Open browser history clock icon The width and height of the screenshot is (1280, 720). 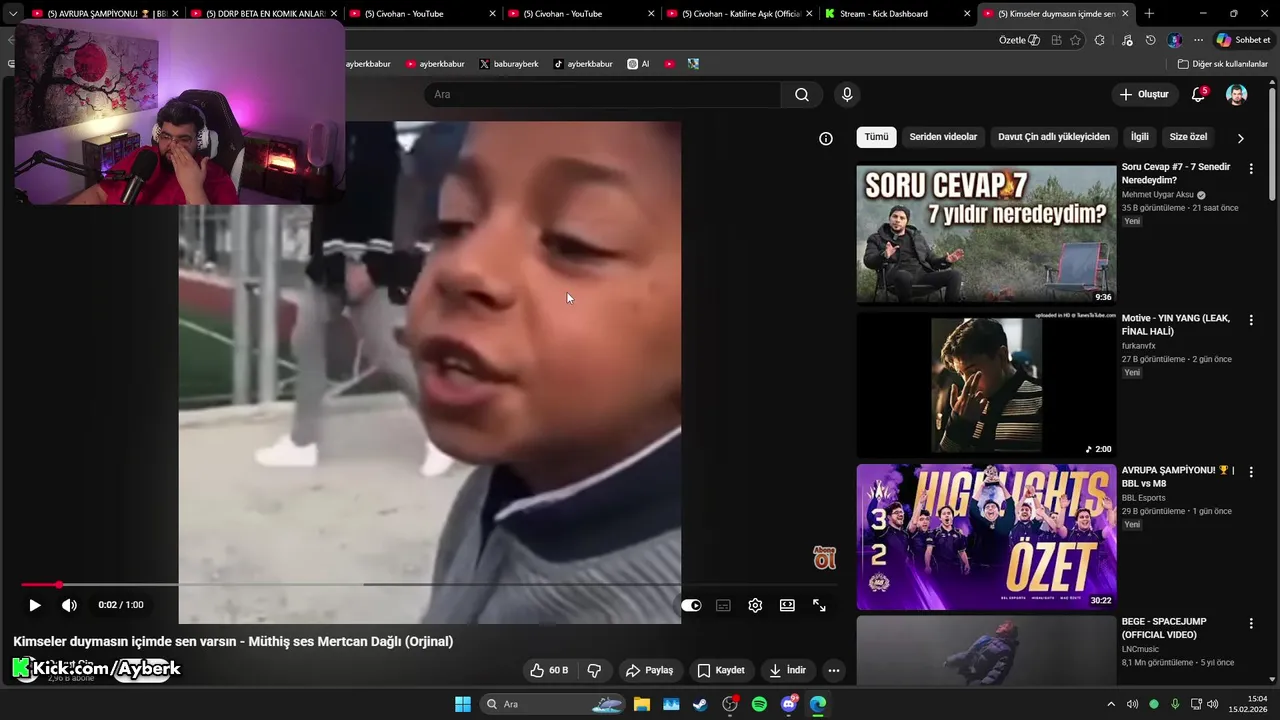[1151, 40]
